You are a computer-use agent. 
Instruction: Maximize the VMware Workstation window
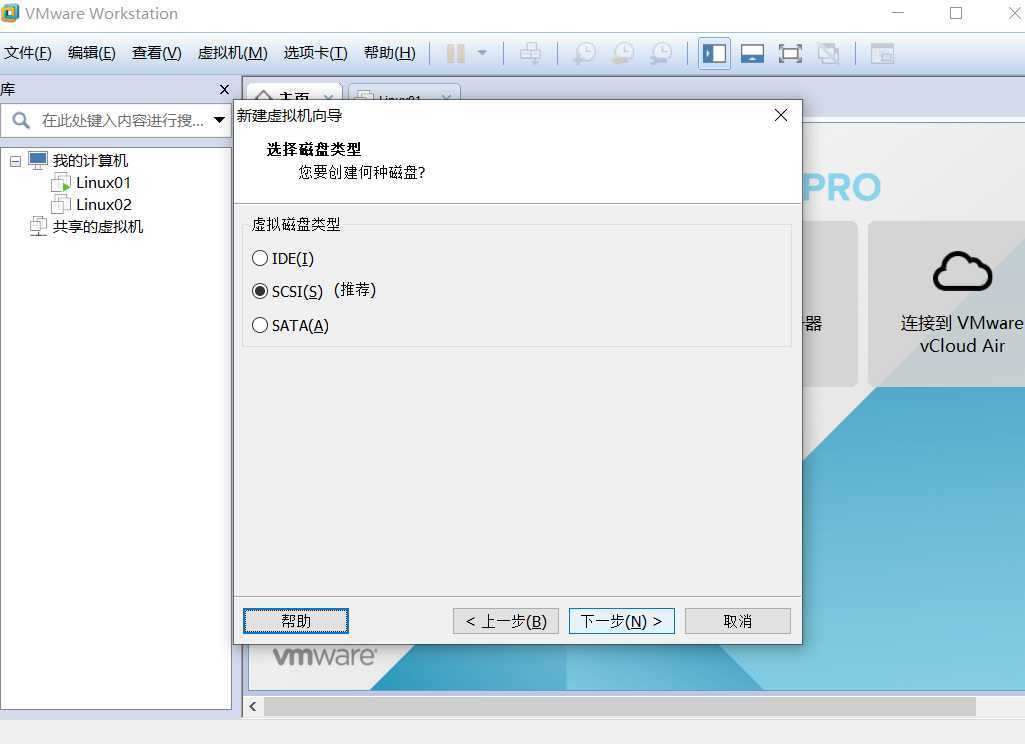click(956, 13)
